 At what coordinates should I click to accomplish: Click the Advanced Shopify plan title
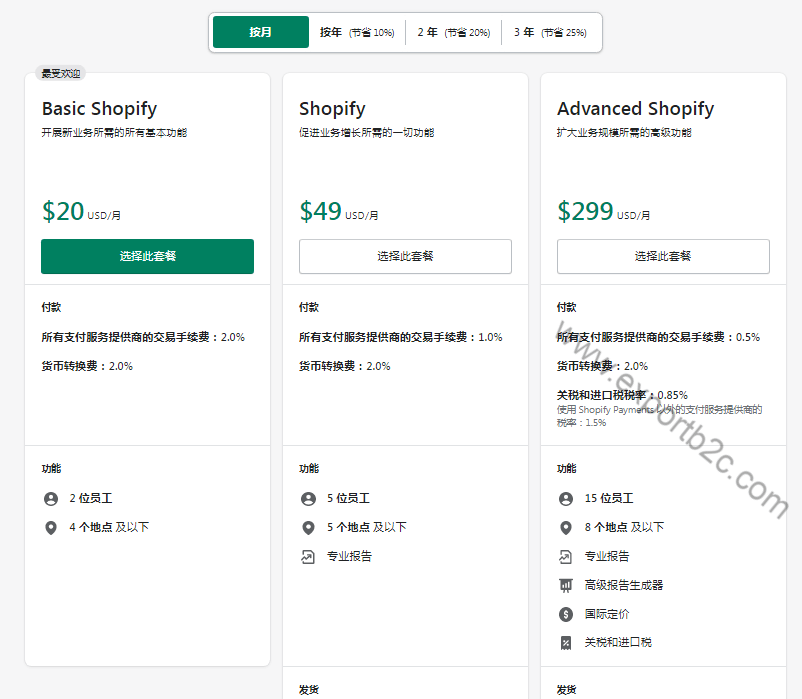tap(635, 109)
